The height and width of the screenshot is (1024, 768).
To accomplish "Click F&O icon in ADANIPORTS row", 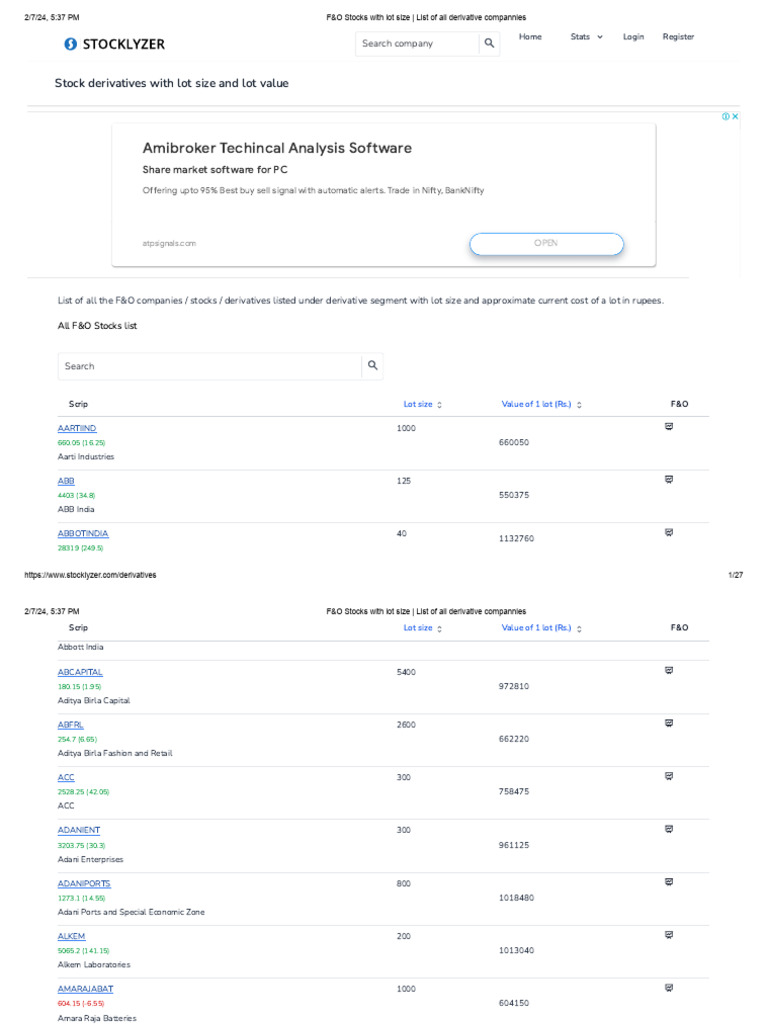I will click(669, 881).
